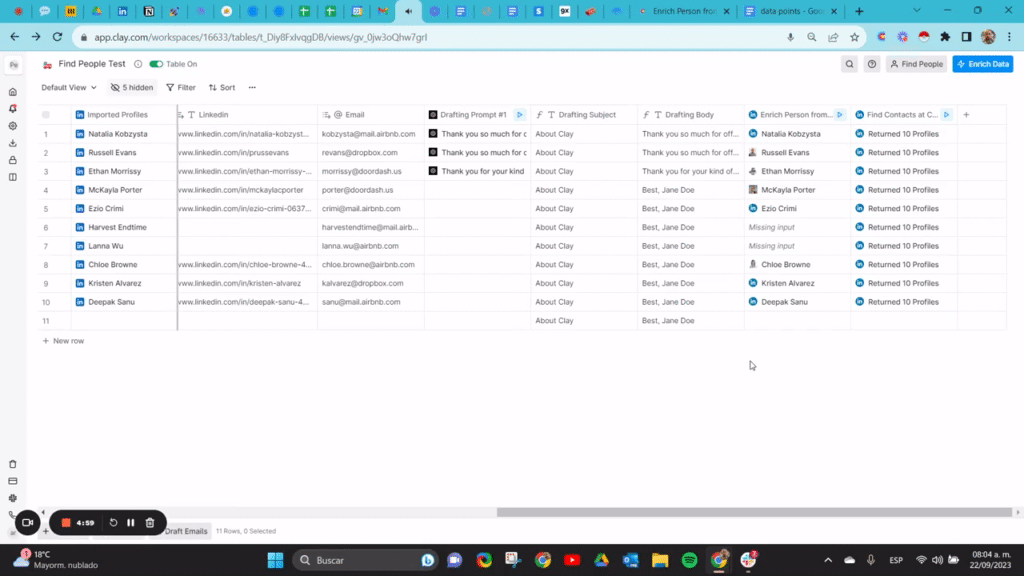Pause the screen recording
This screenshot has width=1024, height=576.
131,522
